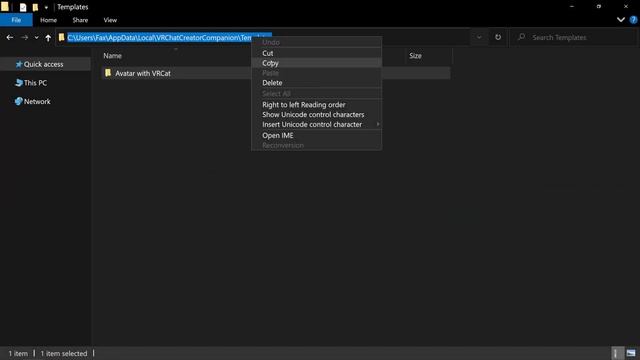Viewport: 640px width, 360px height.
Task: Choose Cut from context menu
Action: point(316,53)
